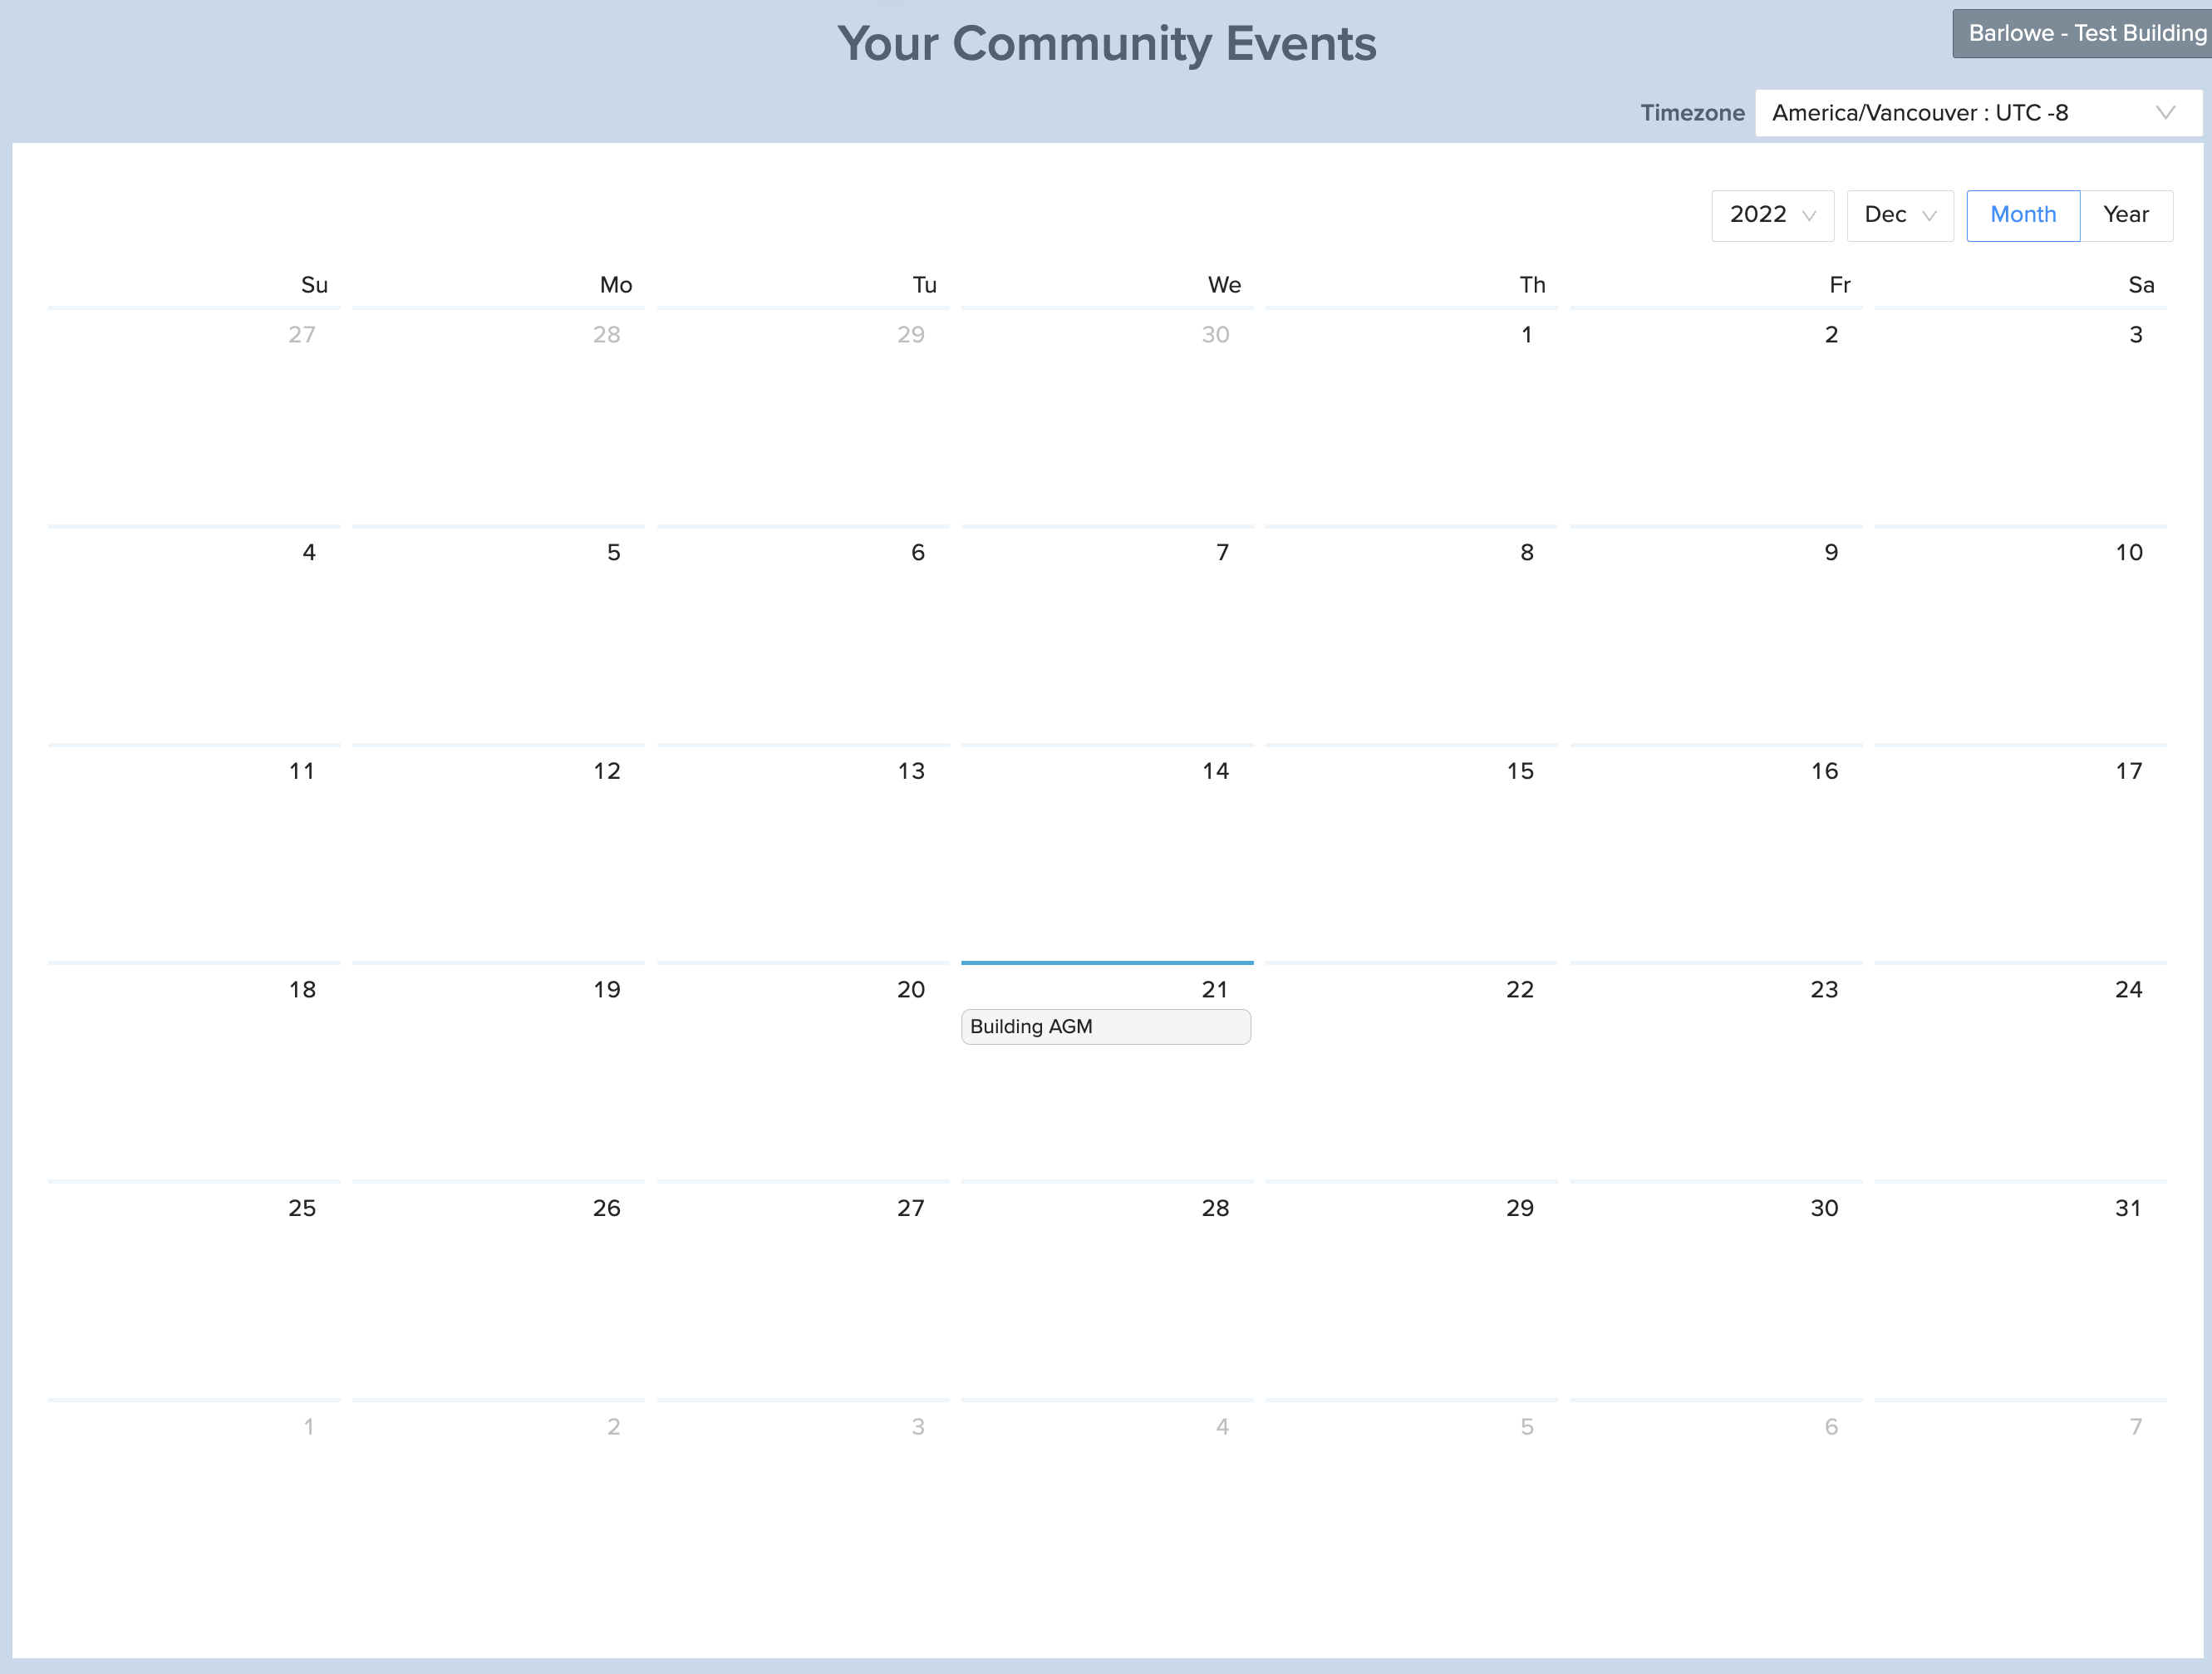The image size is (2212, 1674).
Task: Select December 2 date cell
Action: pyautogui.click(x=1716, y=415)
